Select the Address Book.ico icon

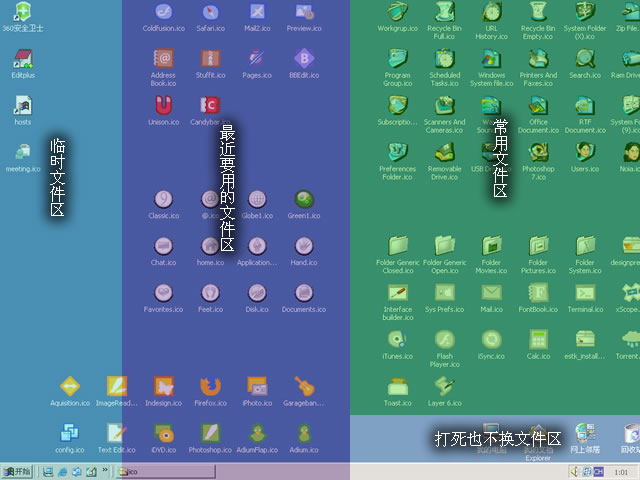162,59
